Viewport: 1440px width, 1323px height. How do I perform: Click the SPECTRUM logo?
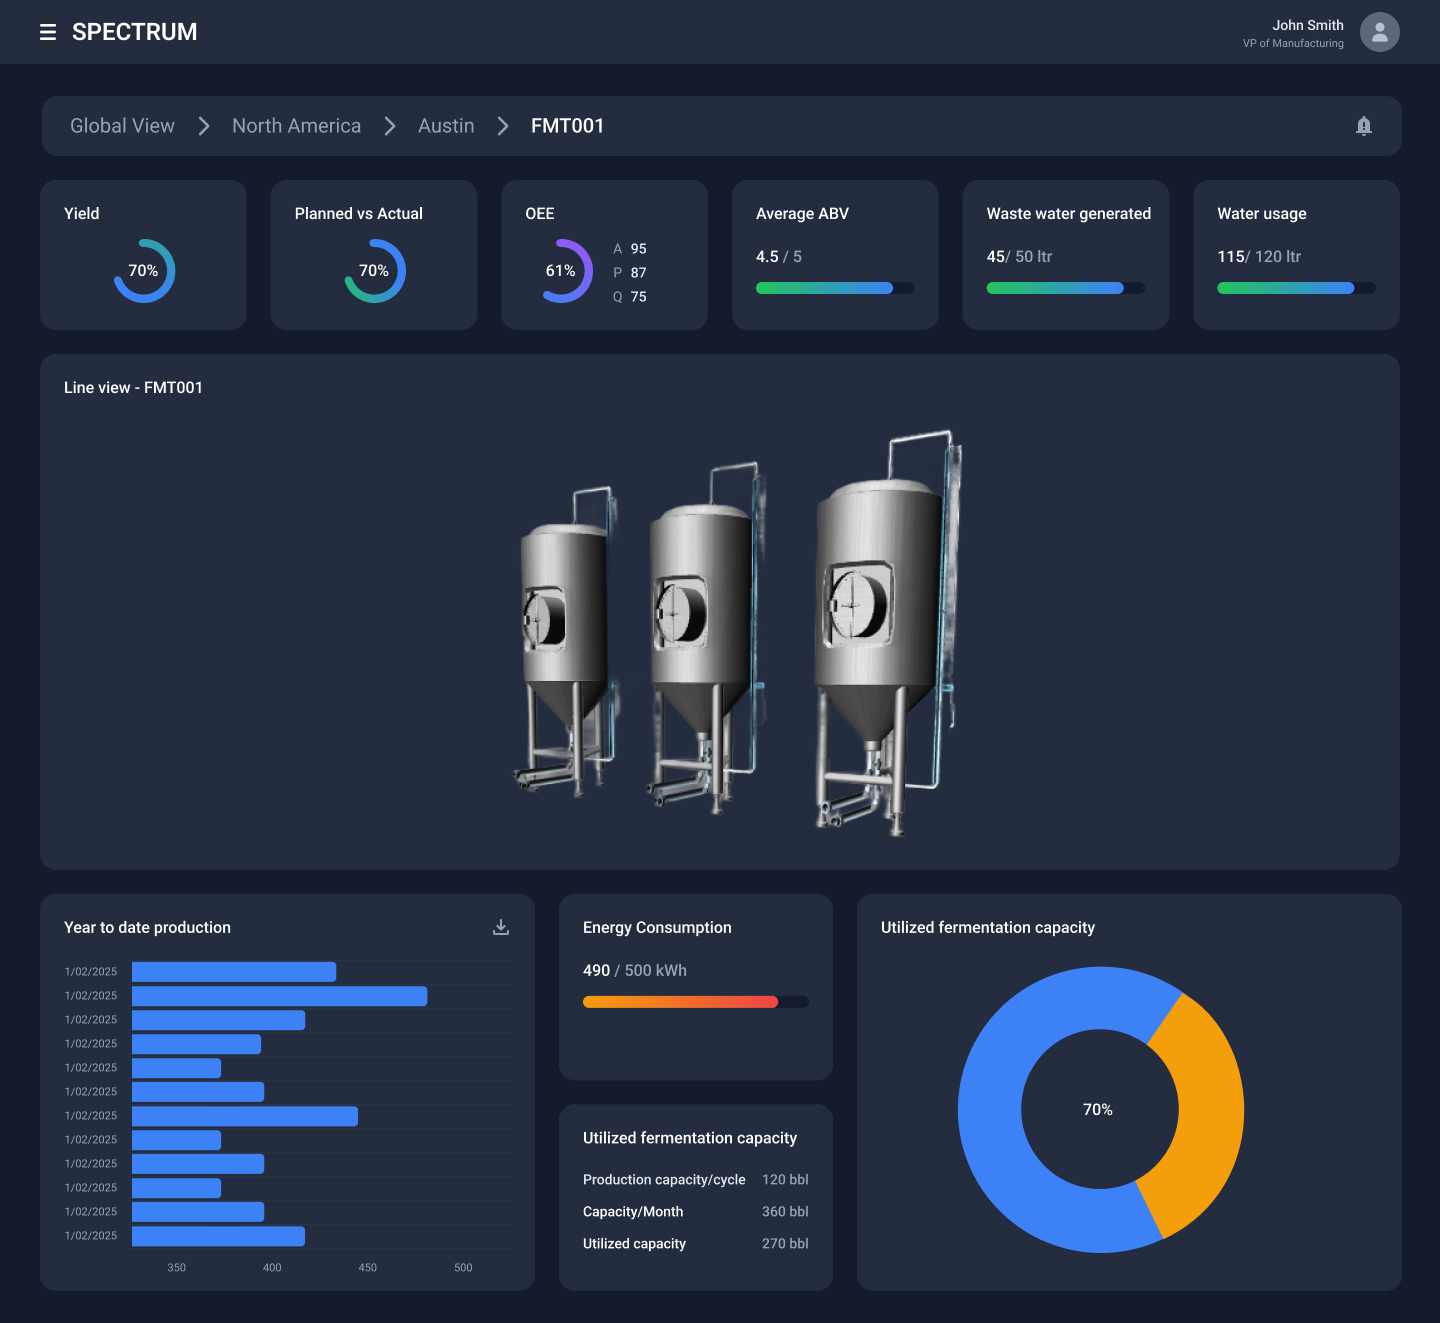pyautogui.click(x=133, y=32)
